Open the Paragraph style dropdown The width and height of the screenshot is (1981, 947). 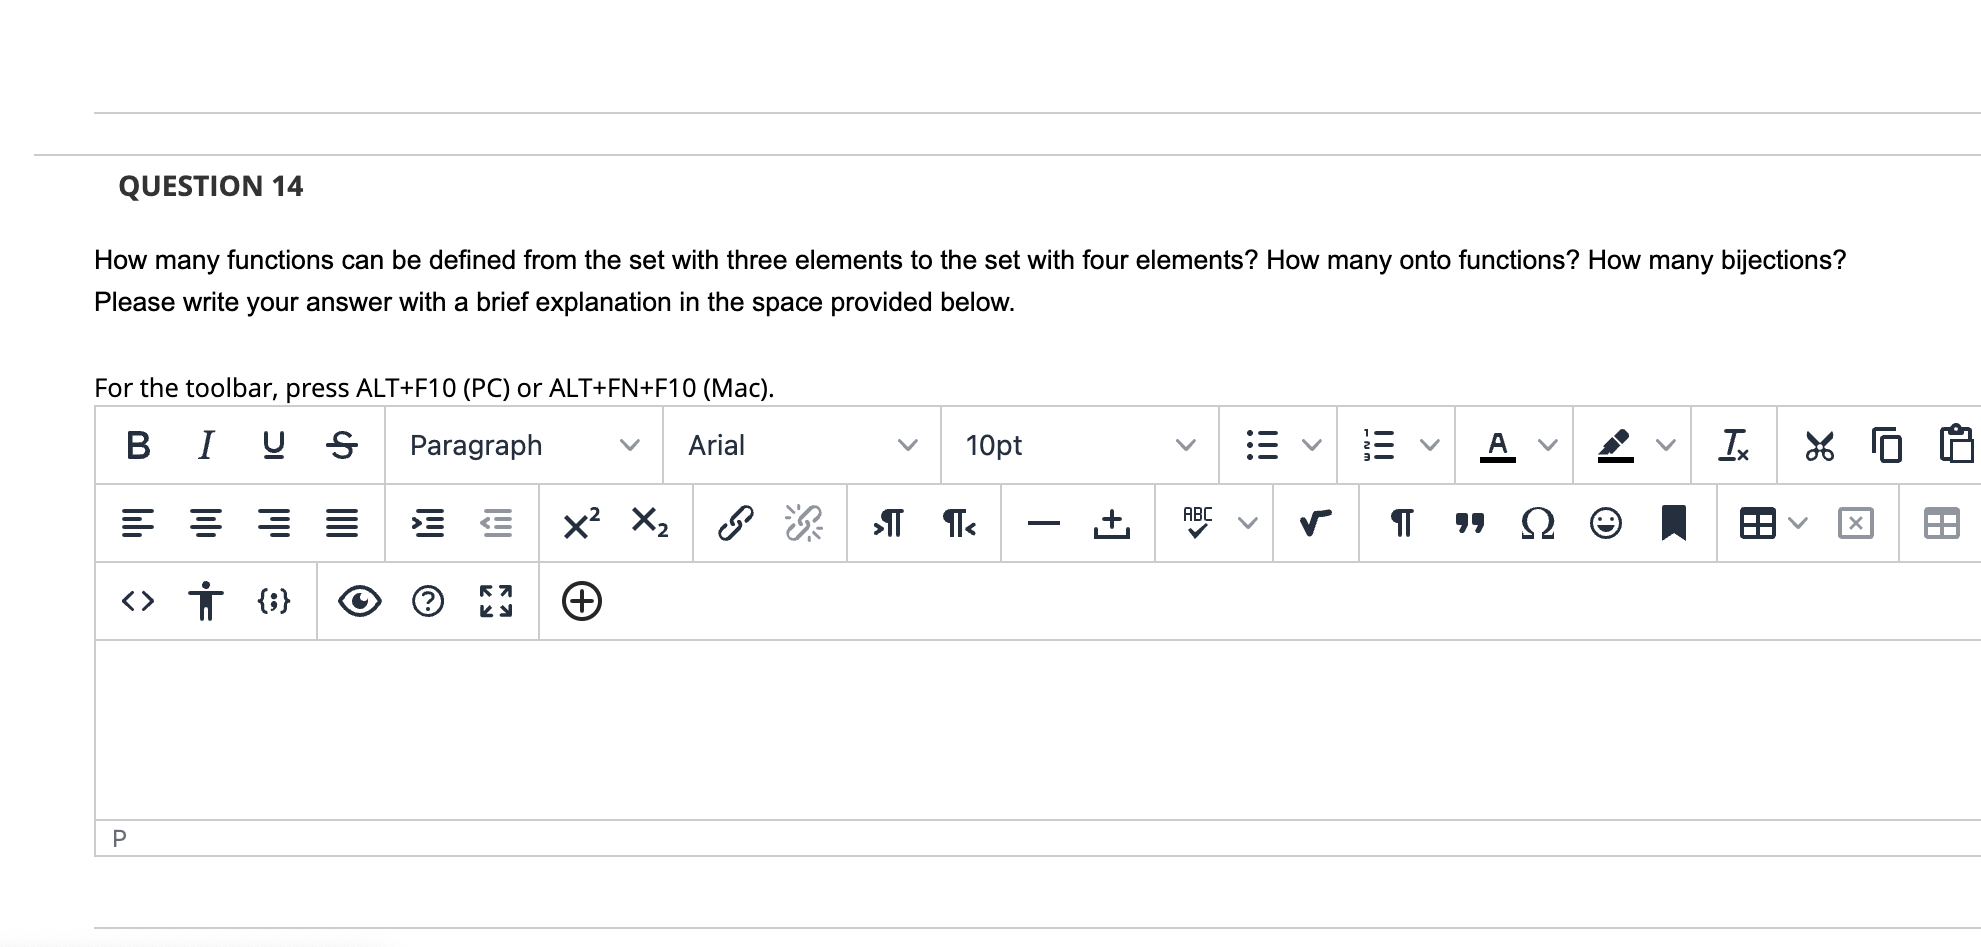[x=521, y=446]
